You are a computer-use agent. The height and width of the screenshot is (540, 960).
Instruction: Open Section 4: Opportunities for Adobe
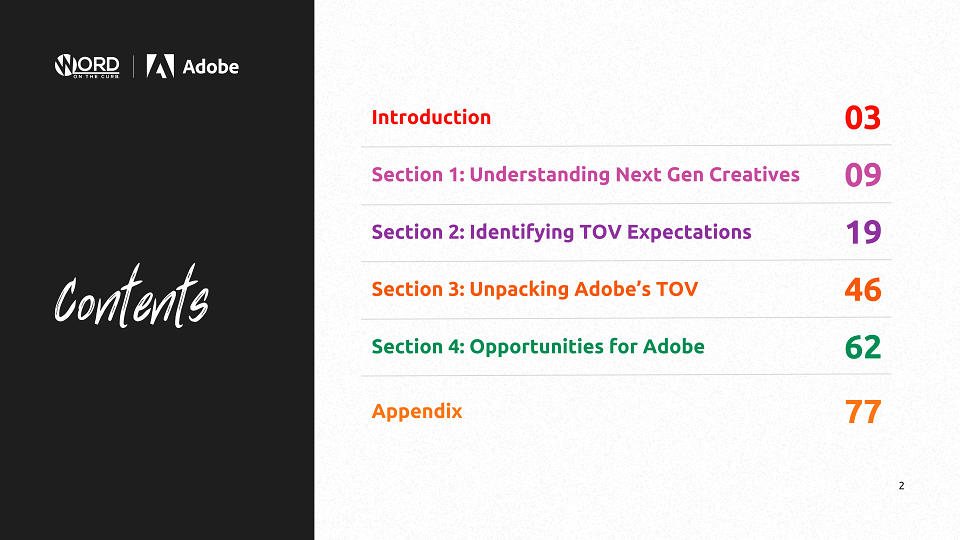pos(538,347)
